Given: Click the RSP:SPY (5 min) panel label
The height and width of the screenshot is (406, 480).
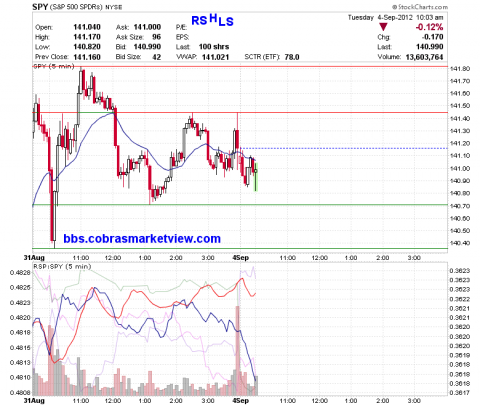Looking at the screenshot, I should pyautogui.click(x=62, y=266).
